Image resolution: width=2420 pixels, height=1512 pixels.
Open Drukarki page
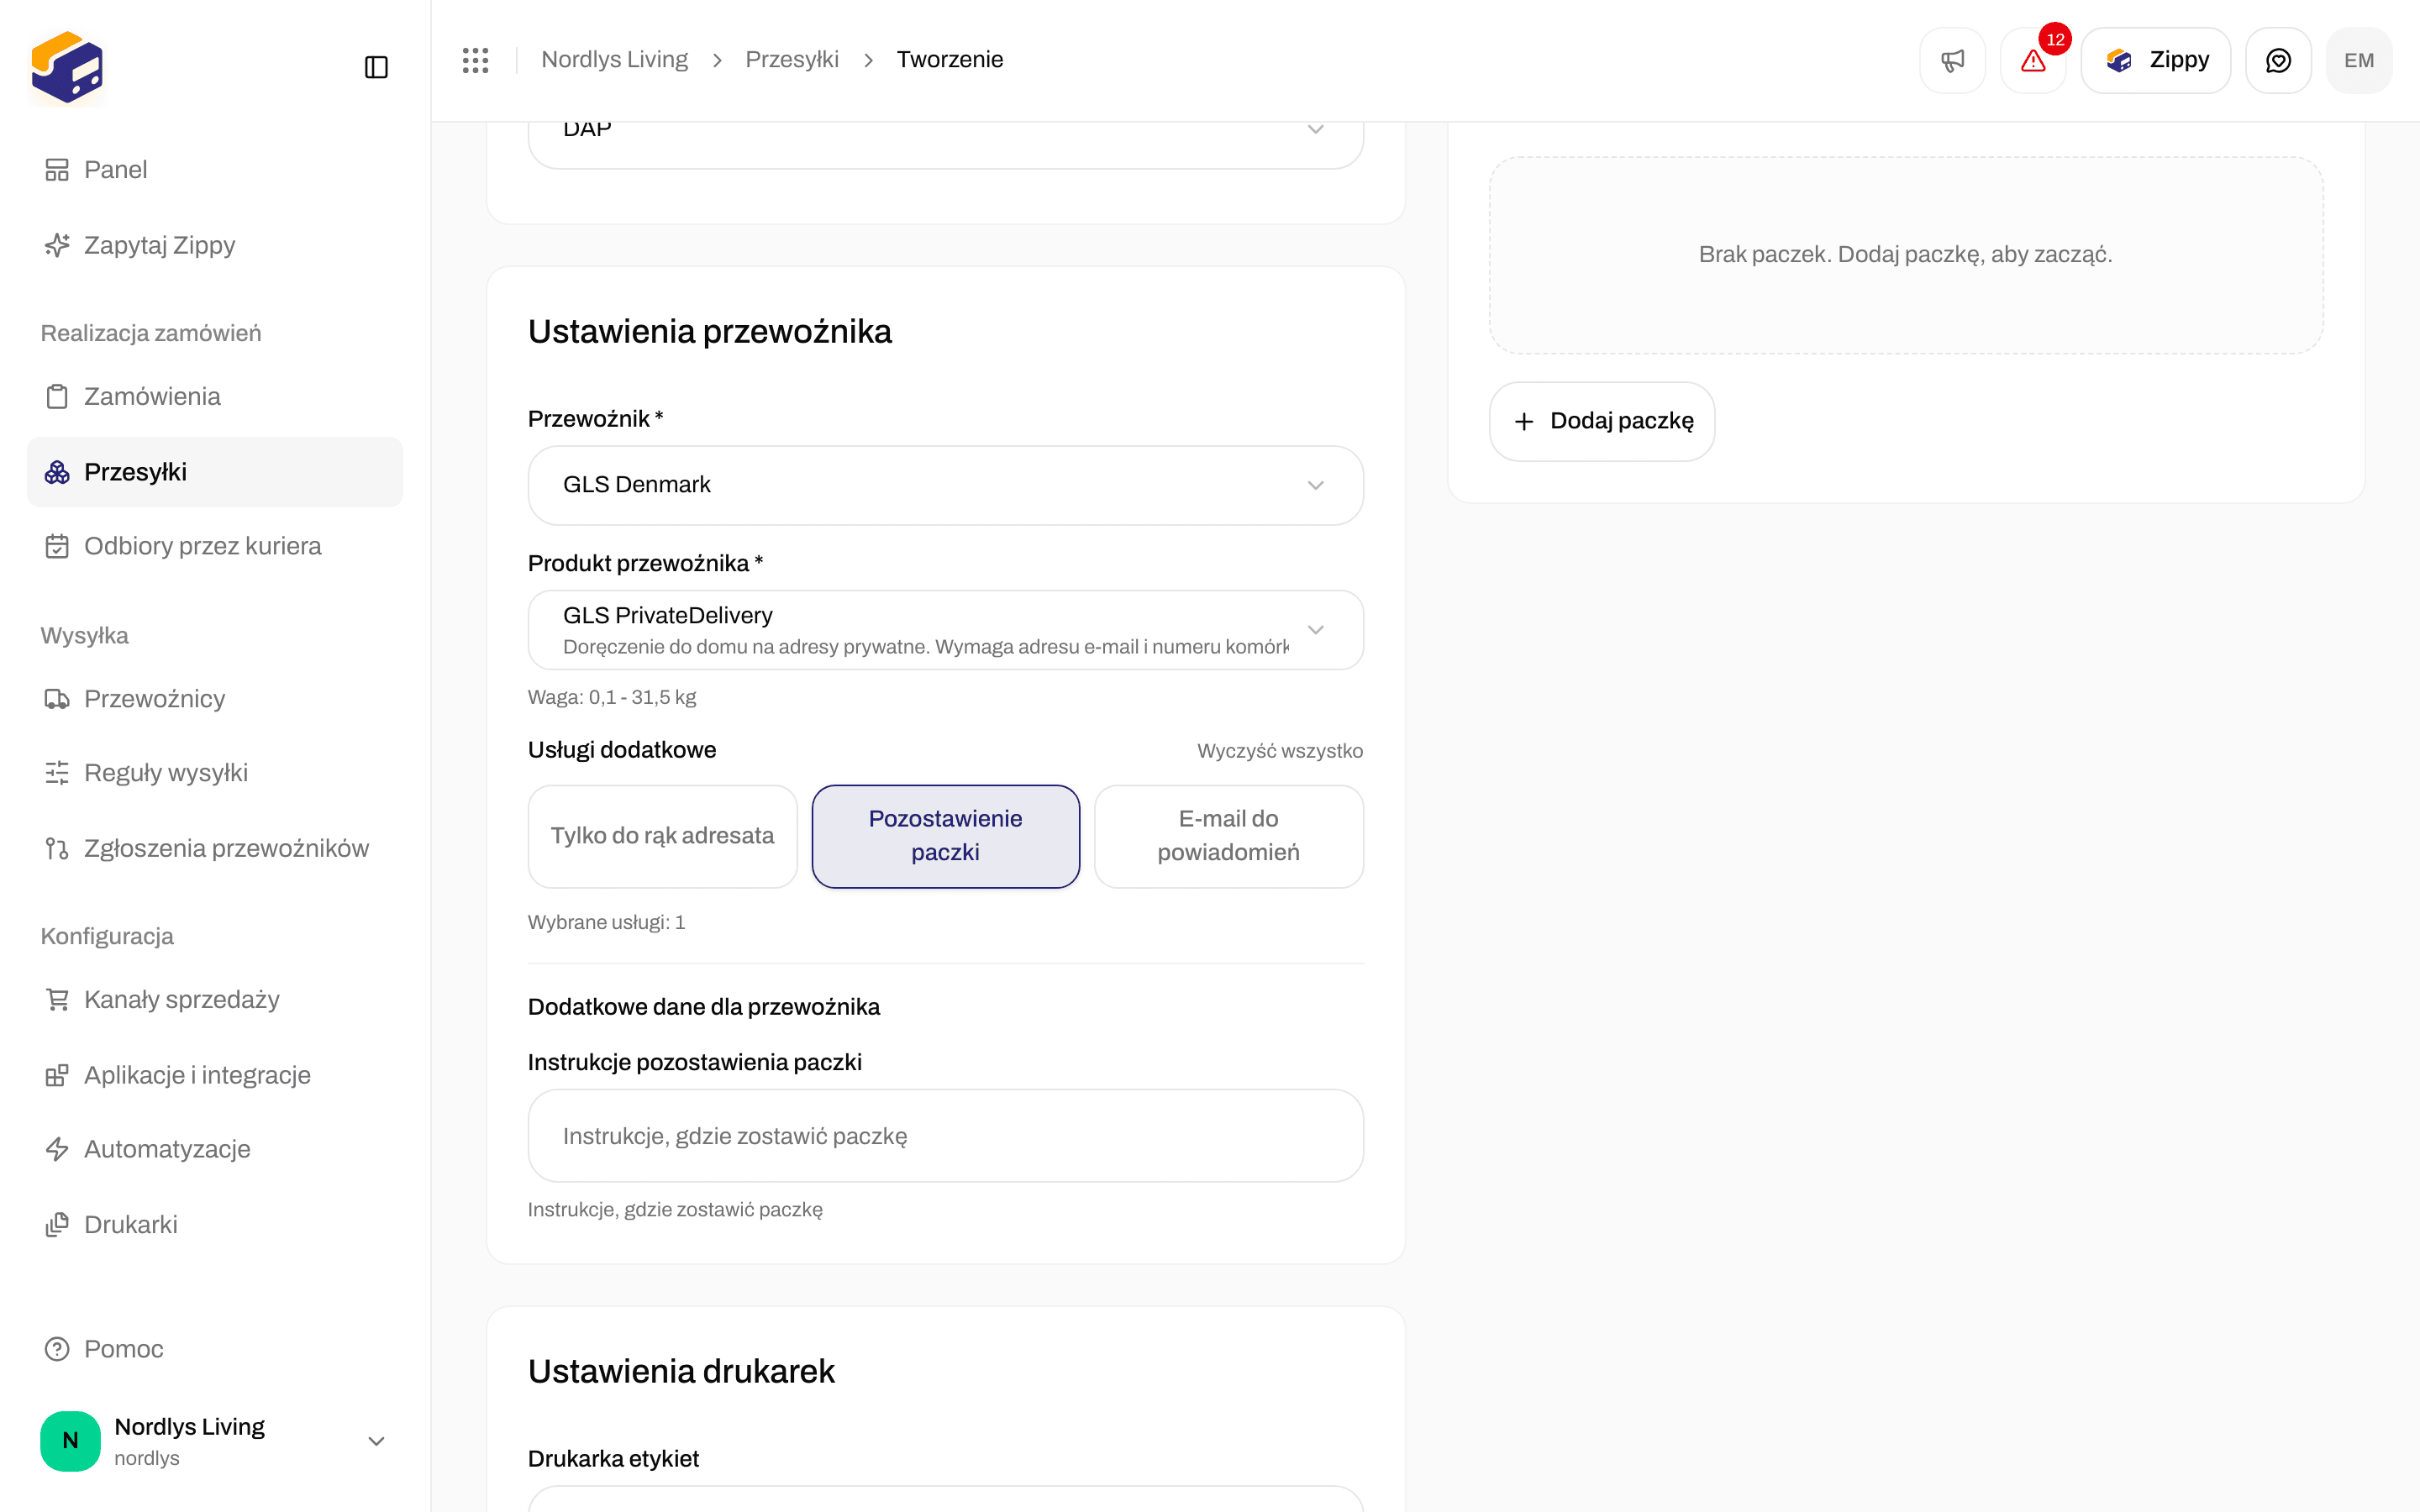pos(215,1224)
